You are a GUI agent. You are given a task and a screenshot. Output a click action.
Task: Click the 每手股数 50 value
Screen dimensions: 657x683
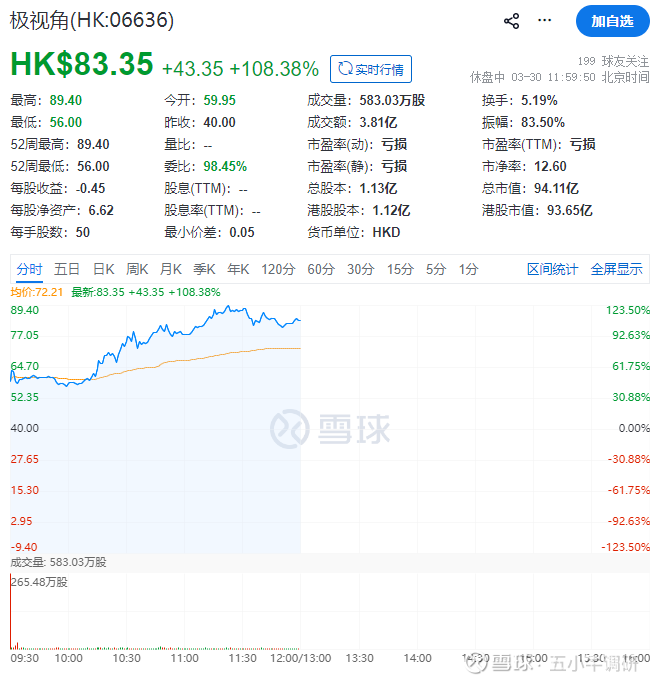pyautogui.click(x=82, y=232)
